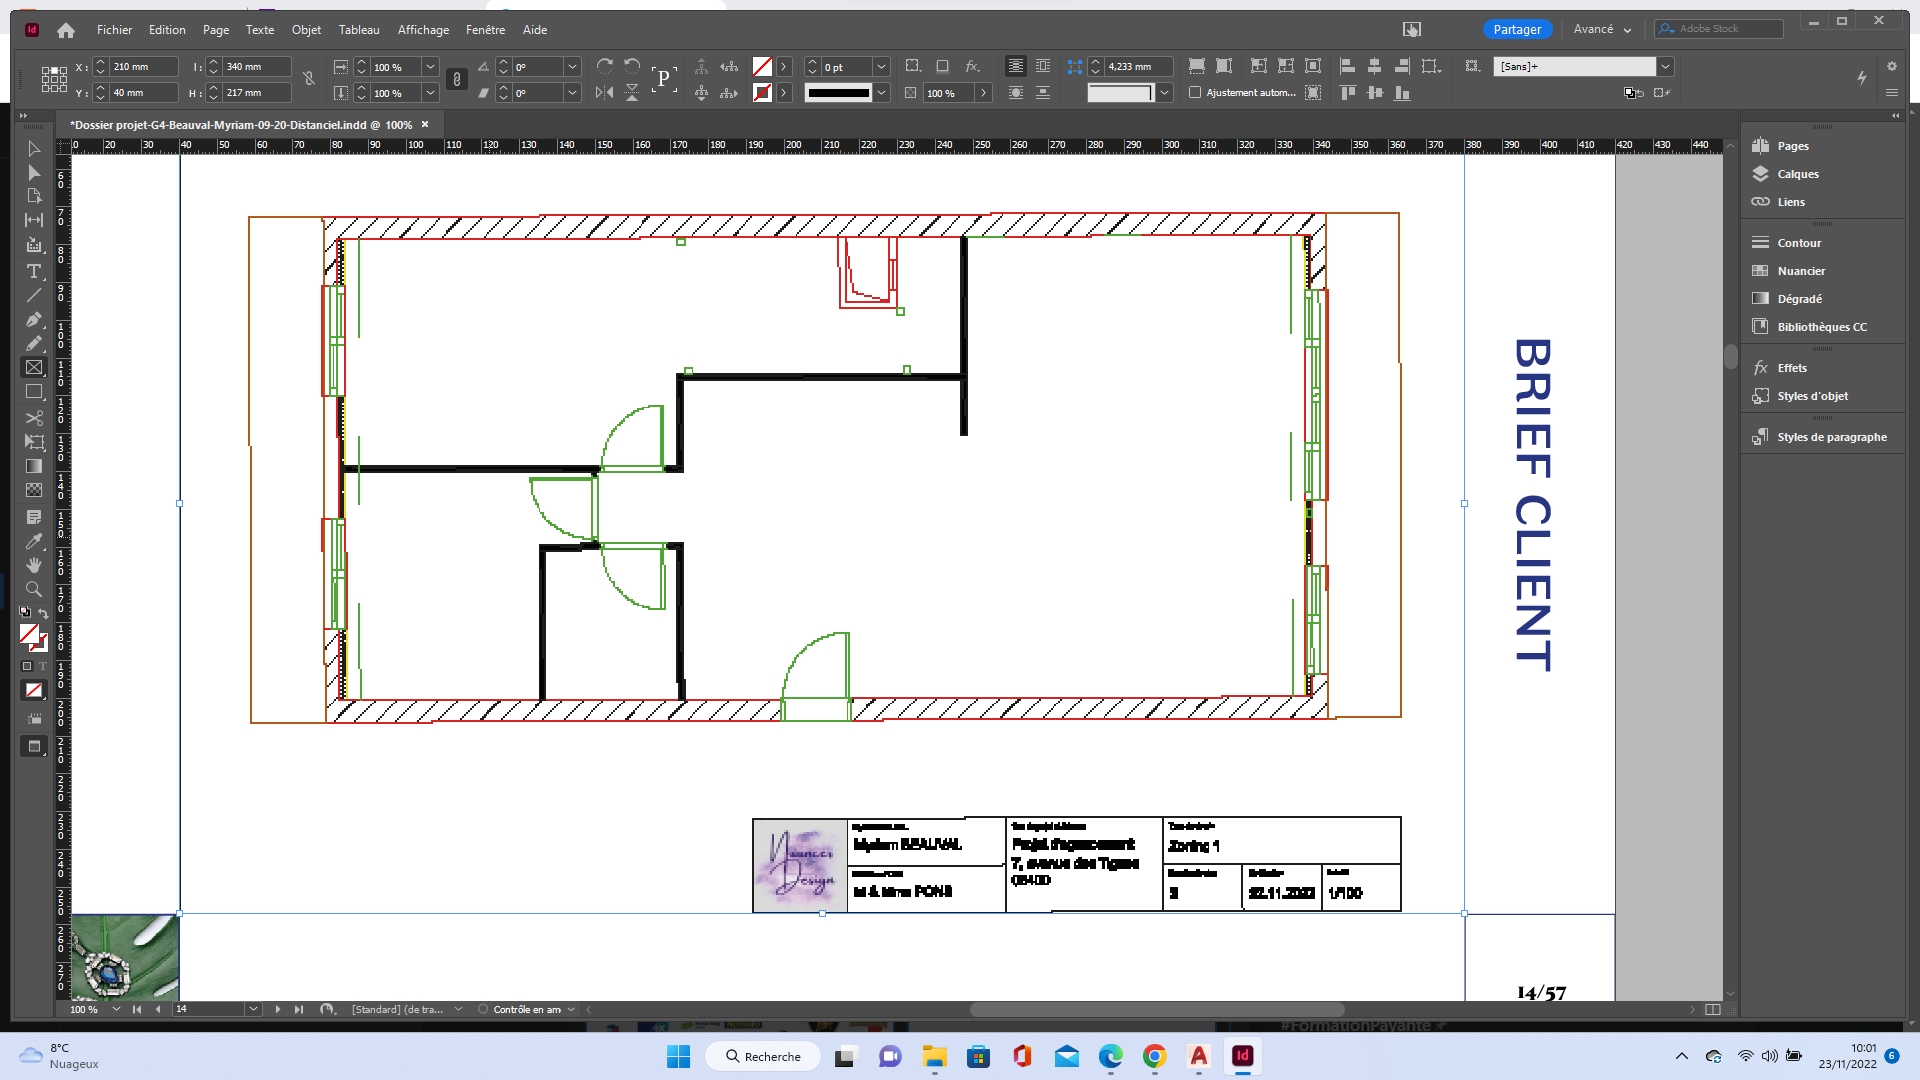Viewport: 1920px width, 1080px height.
Task: Pick the Eyedropper tool
Action: coord(34,541)
